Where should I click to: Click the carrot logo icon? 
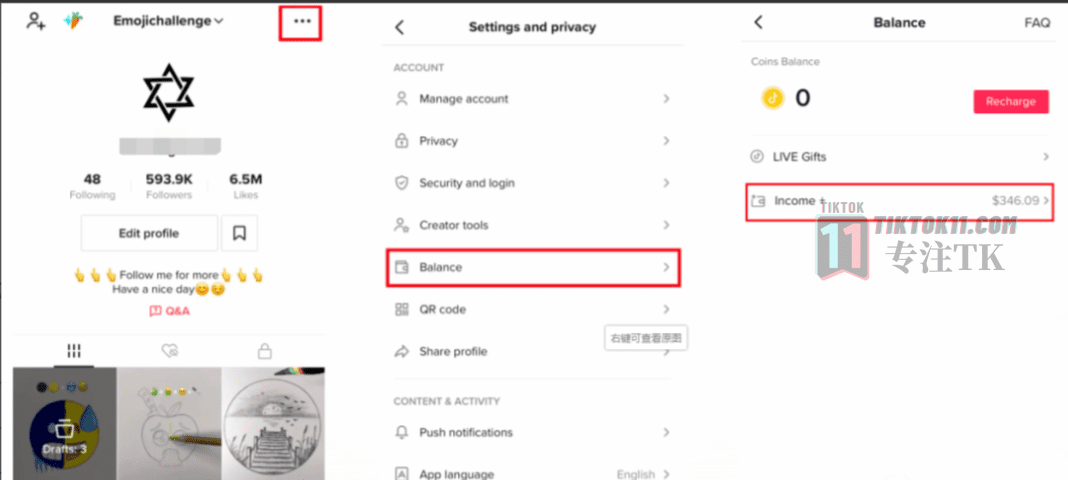tap(73, 21)
